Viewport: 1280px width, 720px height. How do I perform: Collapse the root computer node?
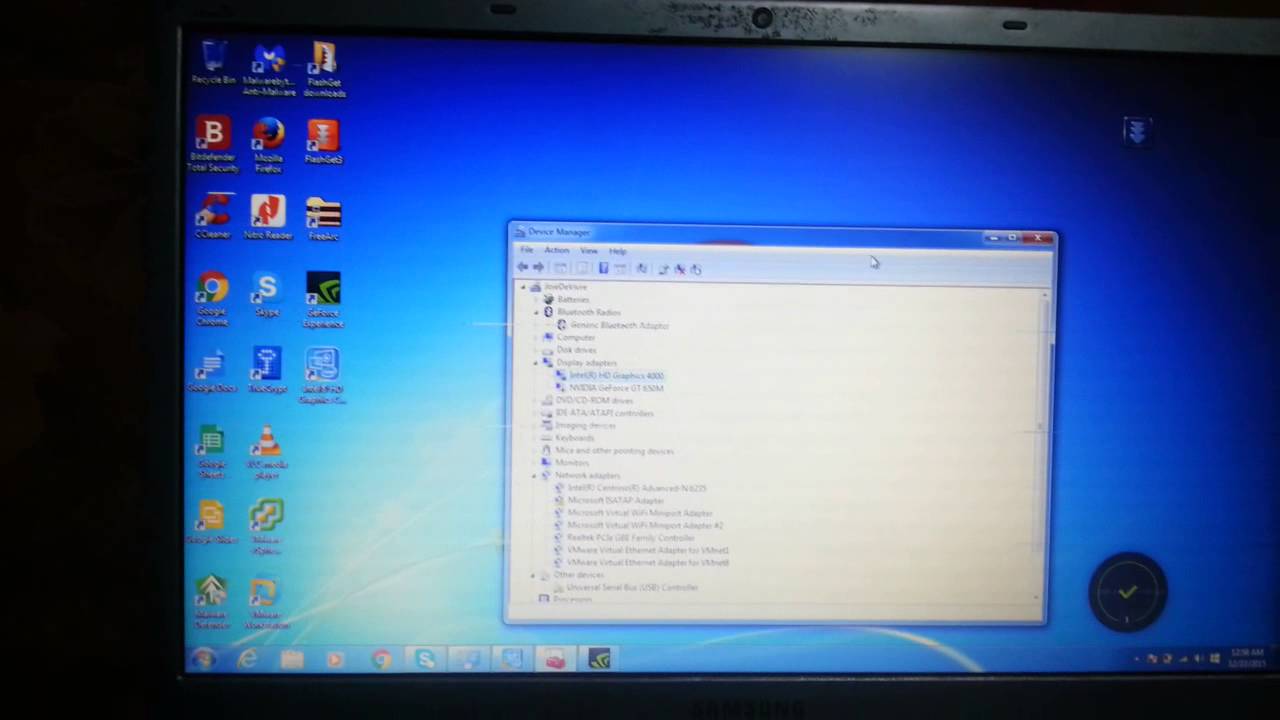tap(524, 287)
